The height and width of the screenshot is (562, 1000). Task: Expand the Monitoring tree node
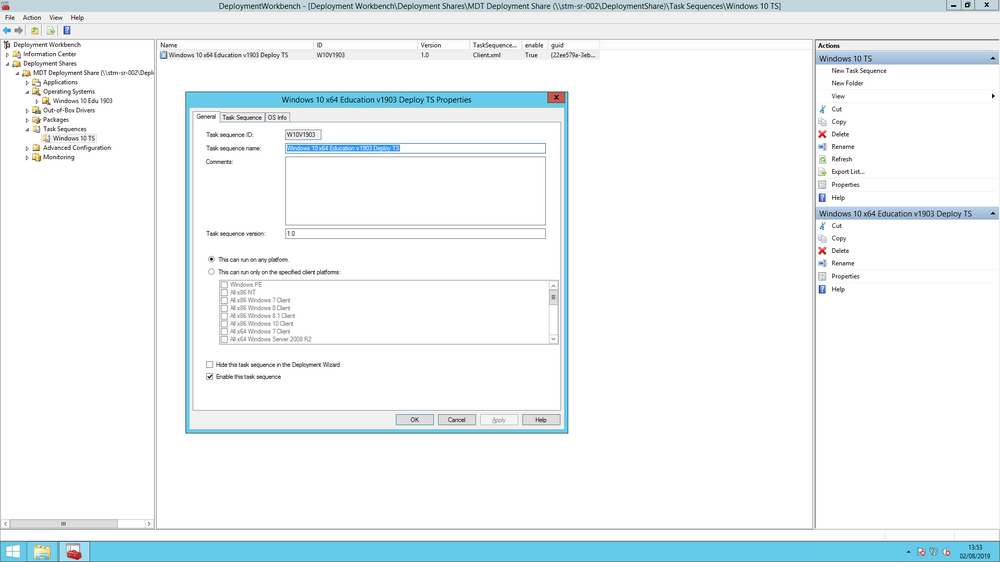point(27,158)
